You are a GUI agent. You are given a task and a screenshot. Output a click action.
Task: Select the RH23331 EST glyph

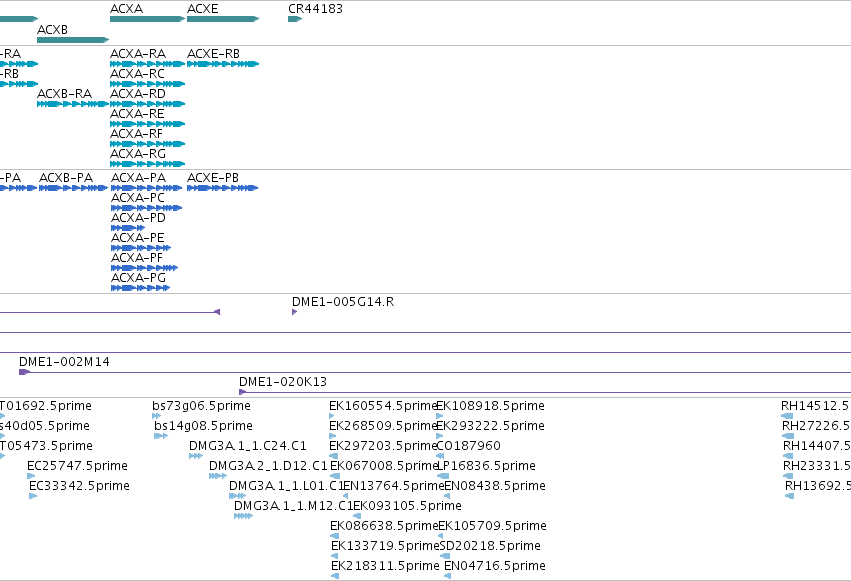[788, 476]
